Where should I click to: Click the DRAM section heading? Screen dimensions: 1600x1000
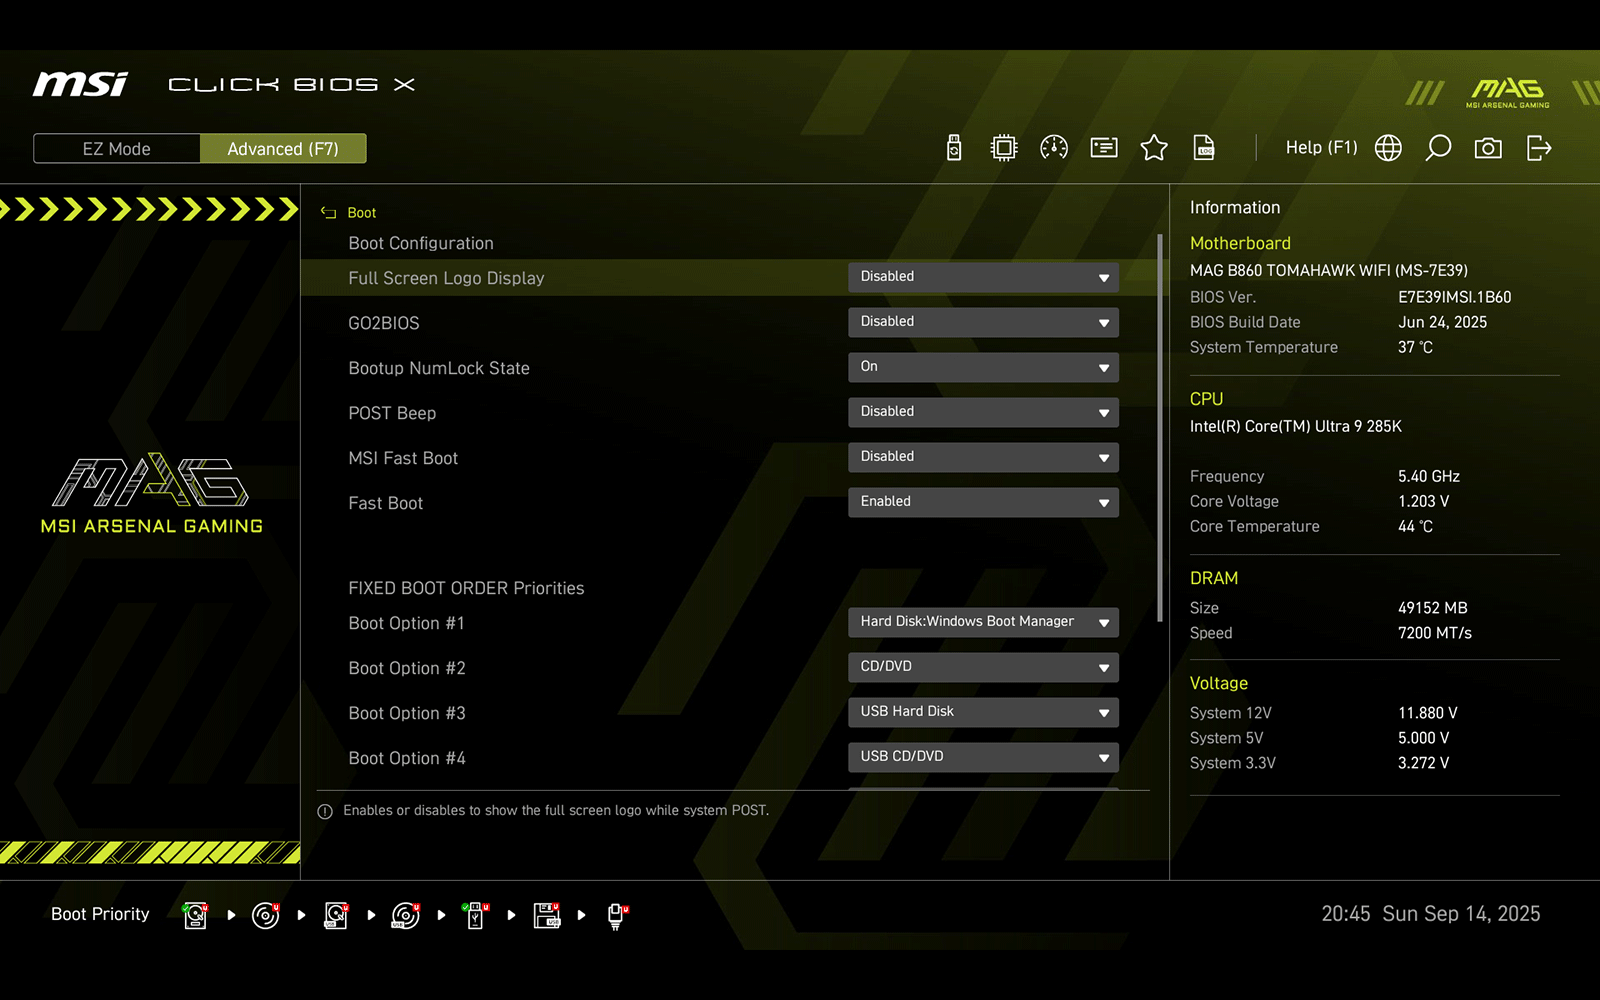click(x=1214, y=578)
